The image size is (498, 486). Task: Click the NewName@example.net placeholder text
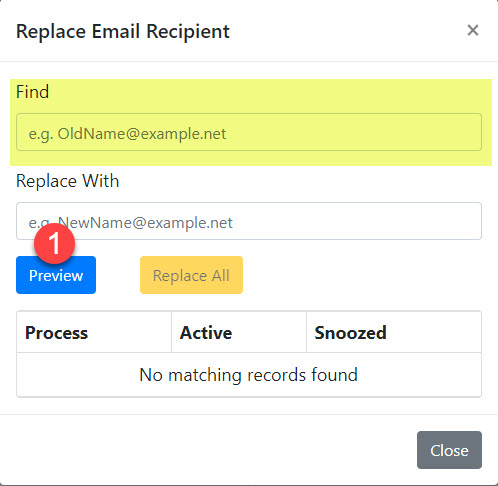click(131, 223)
